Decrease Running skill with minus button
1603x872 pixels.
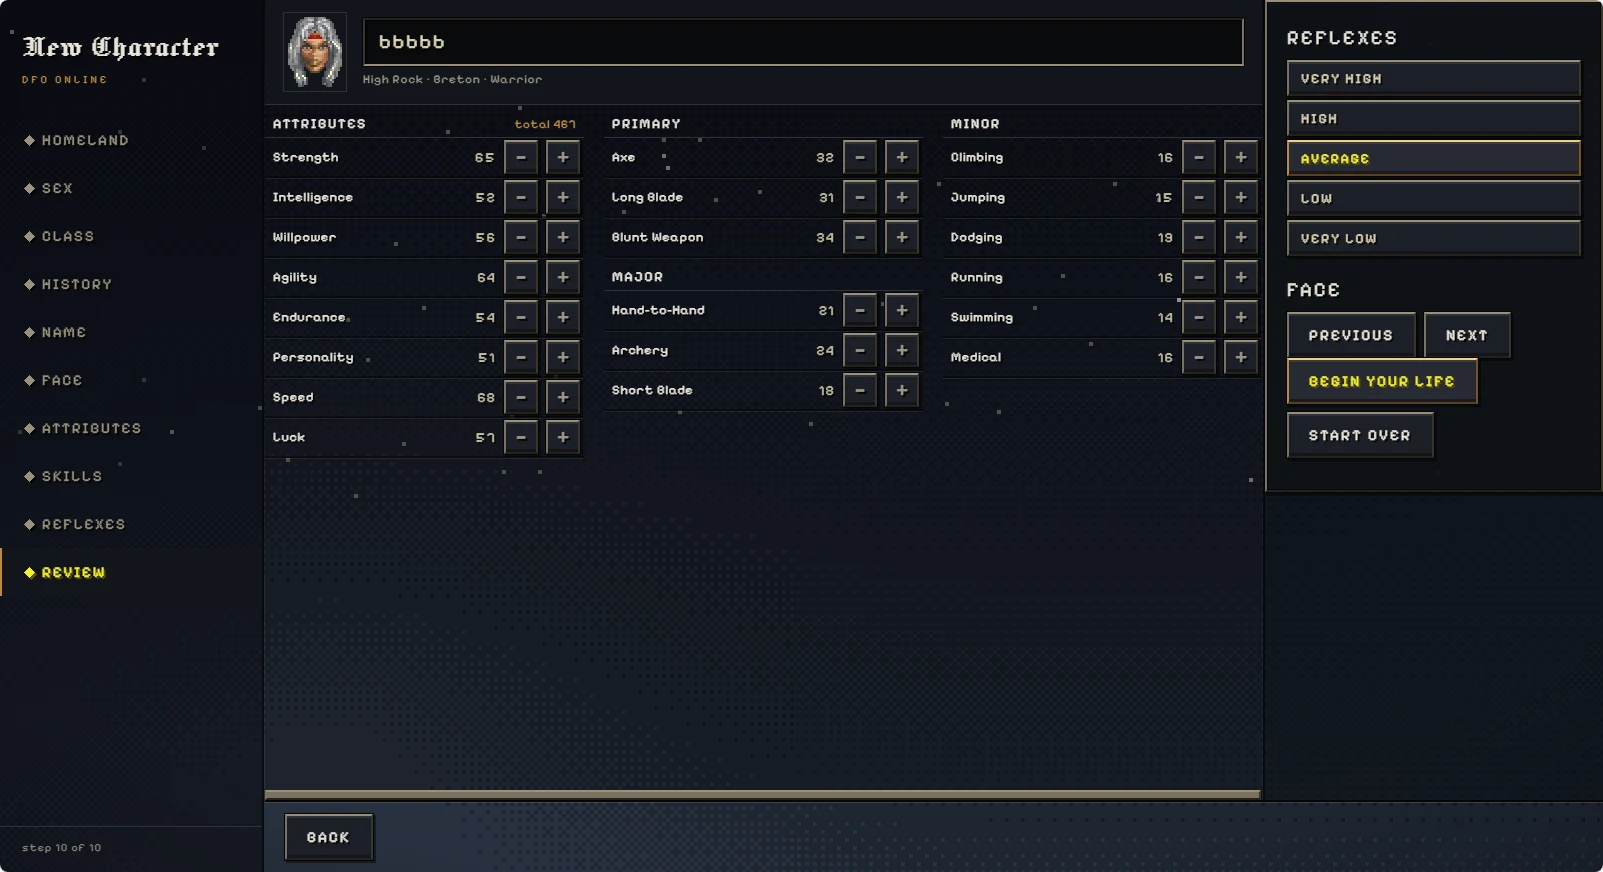click(1199, 277)
